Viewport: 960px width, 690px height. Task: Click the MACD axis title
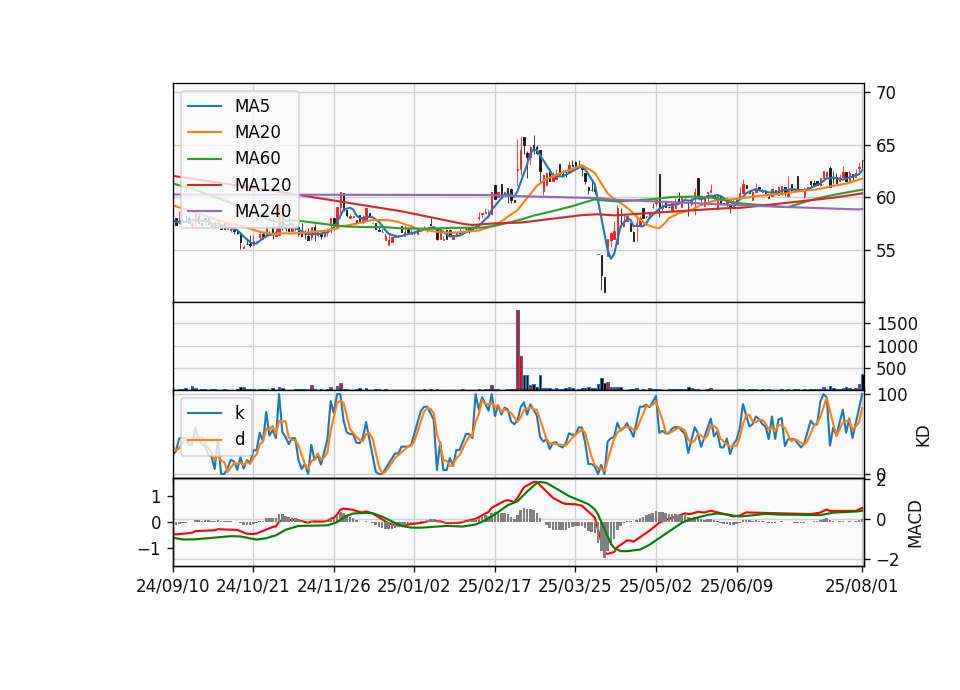click(x=915, y=524)
